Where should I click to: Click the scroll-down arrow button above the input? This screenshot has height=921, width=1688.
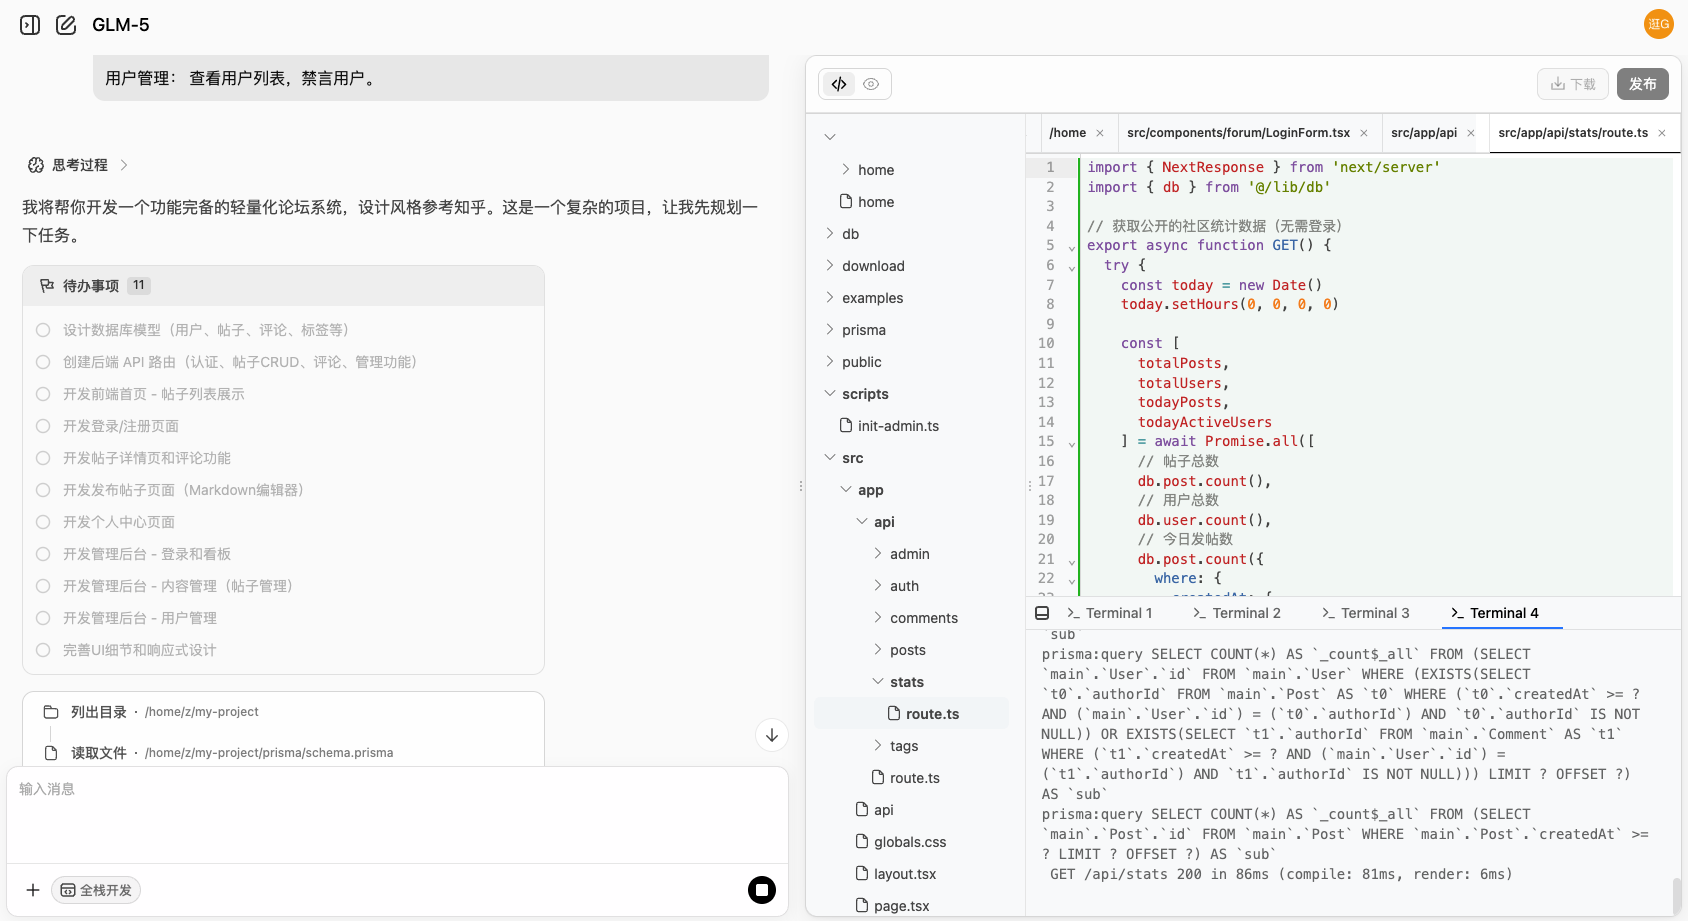[x=771, y=735]
